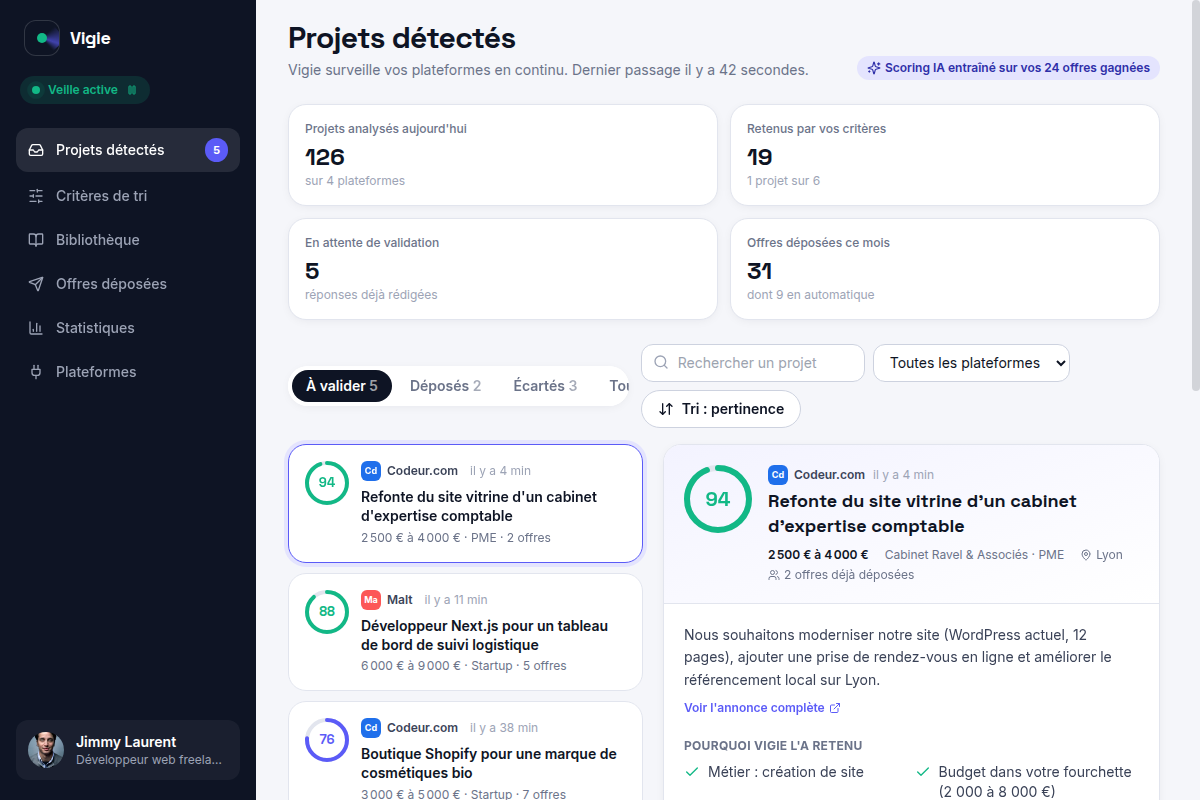This screenshot has width=1200, height=800.
Task: Click the magnifier icon in the search box
Action: (x=661, y=363)
